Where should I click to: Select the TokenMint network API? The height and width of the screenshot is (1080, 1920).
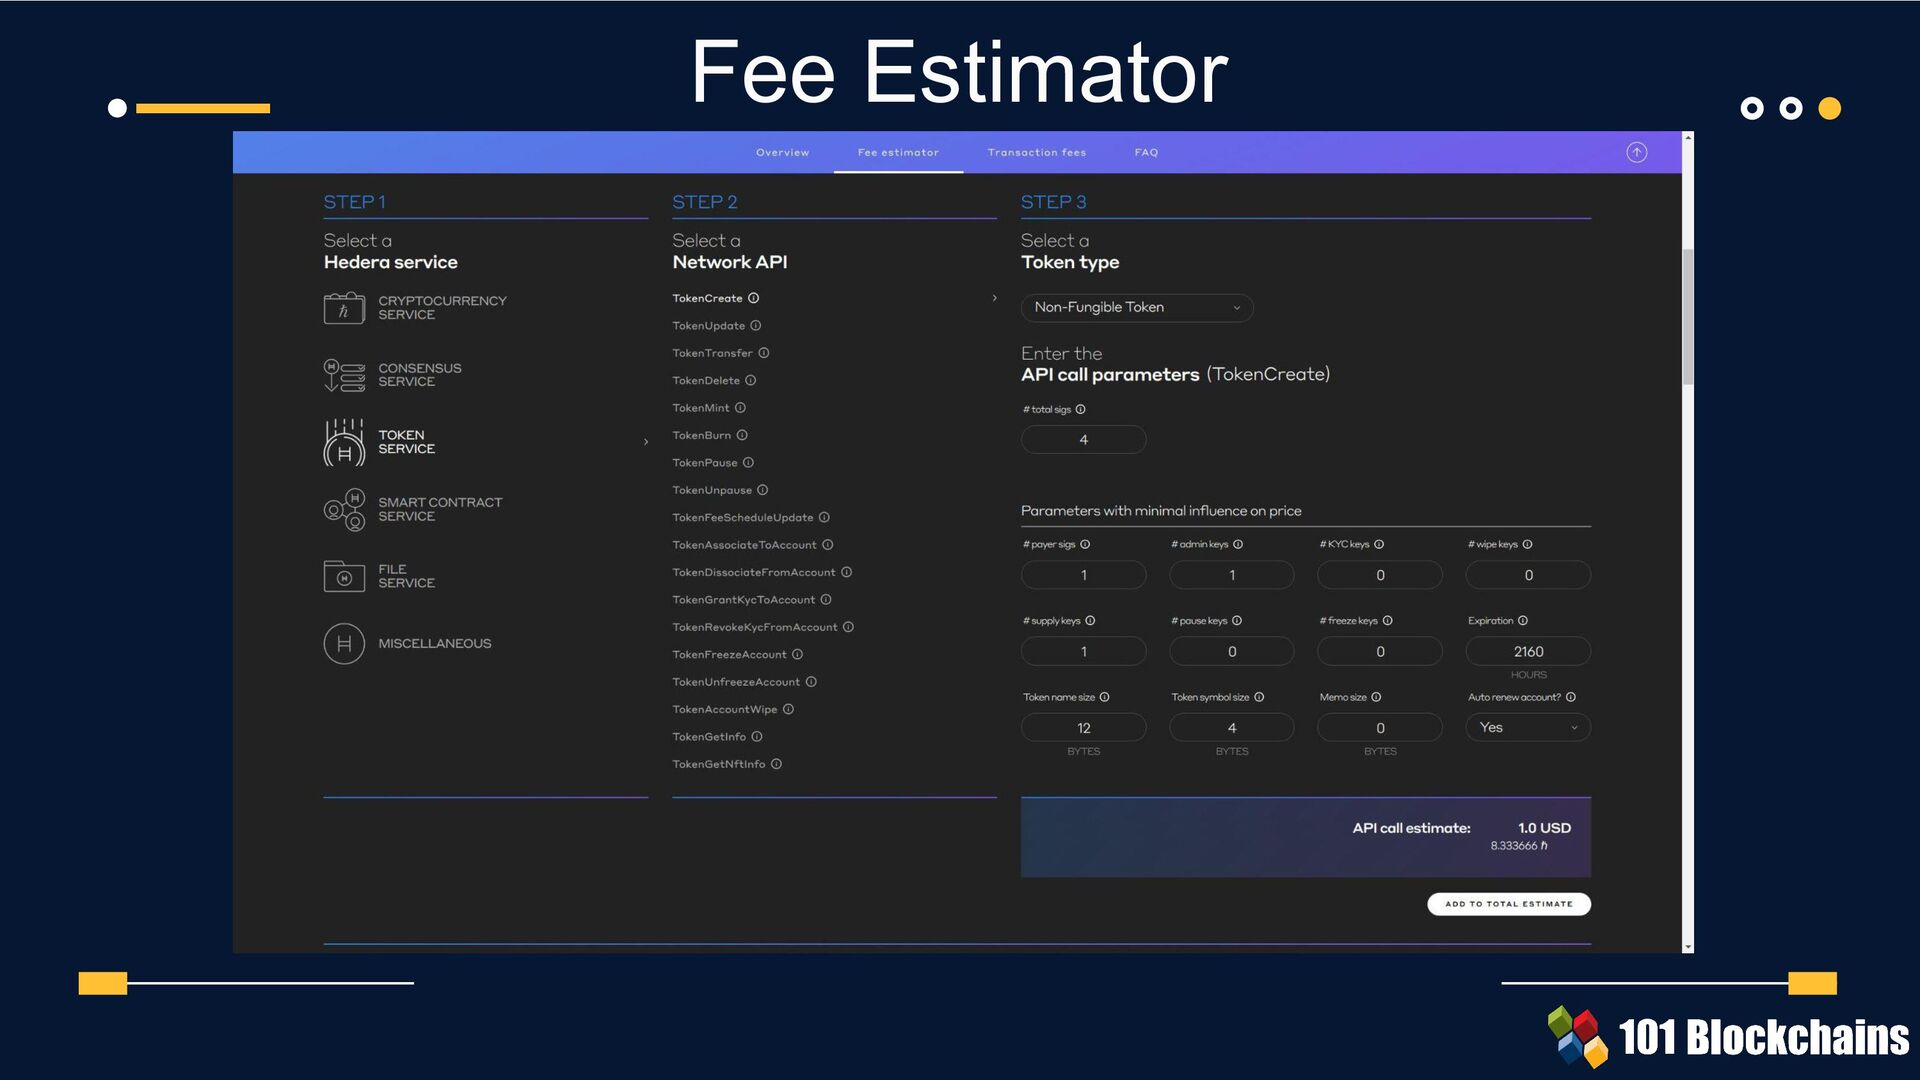(701, 408)
